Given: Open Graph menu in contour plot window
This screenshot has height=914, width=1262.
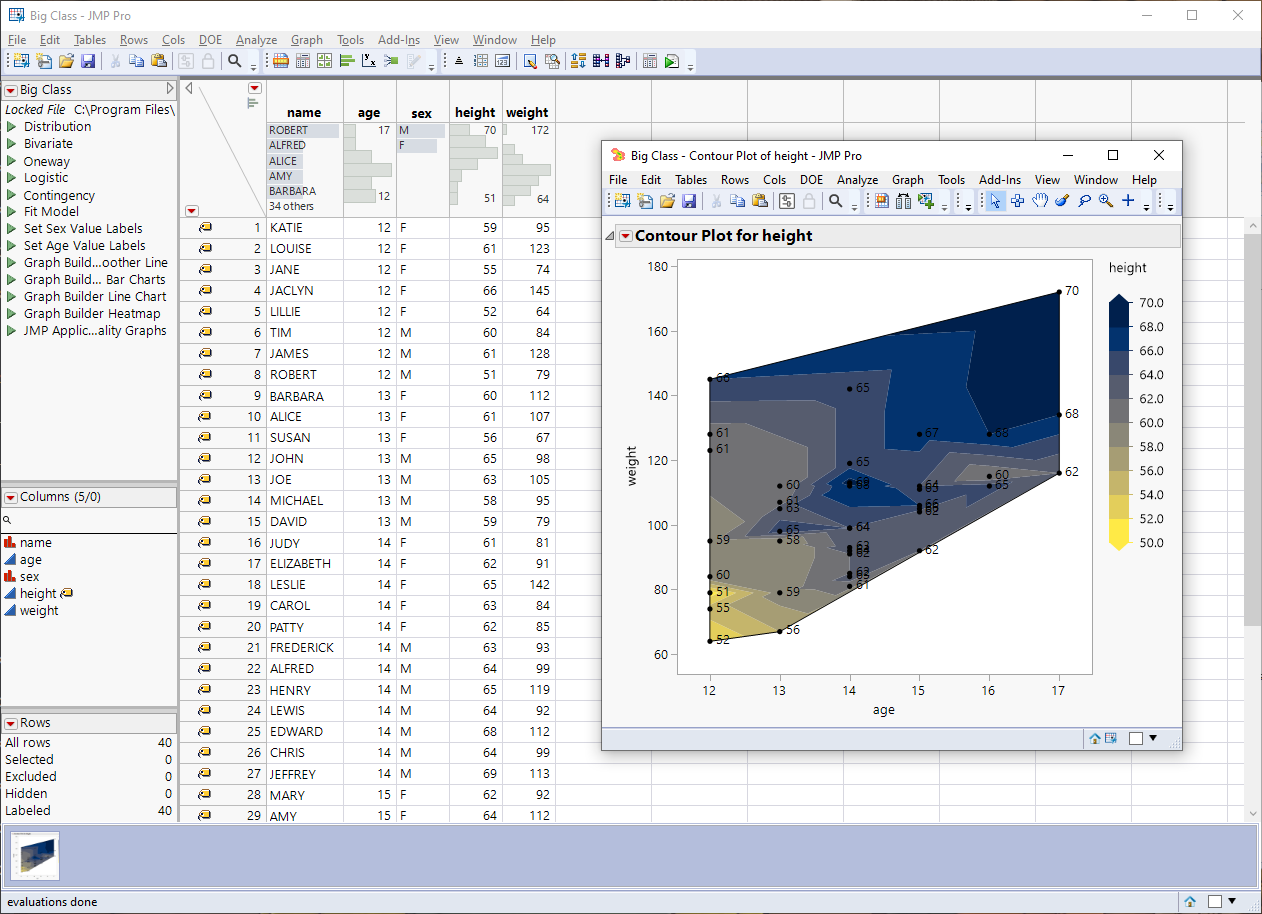Looking at the screenshot, I should pos(907,180).
